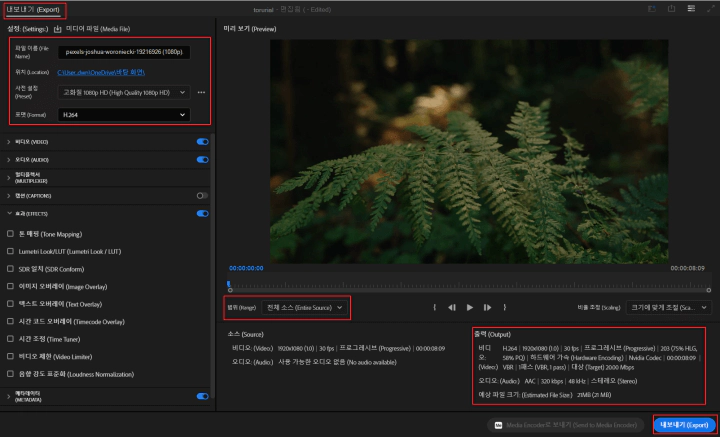Click the In point handle under timeline
Screen dimensions: 720x437
[x=230, y=290]
